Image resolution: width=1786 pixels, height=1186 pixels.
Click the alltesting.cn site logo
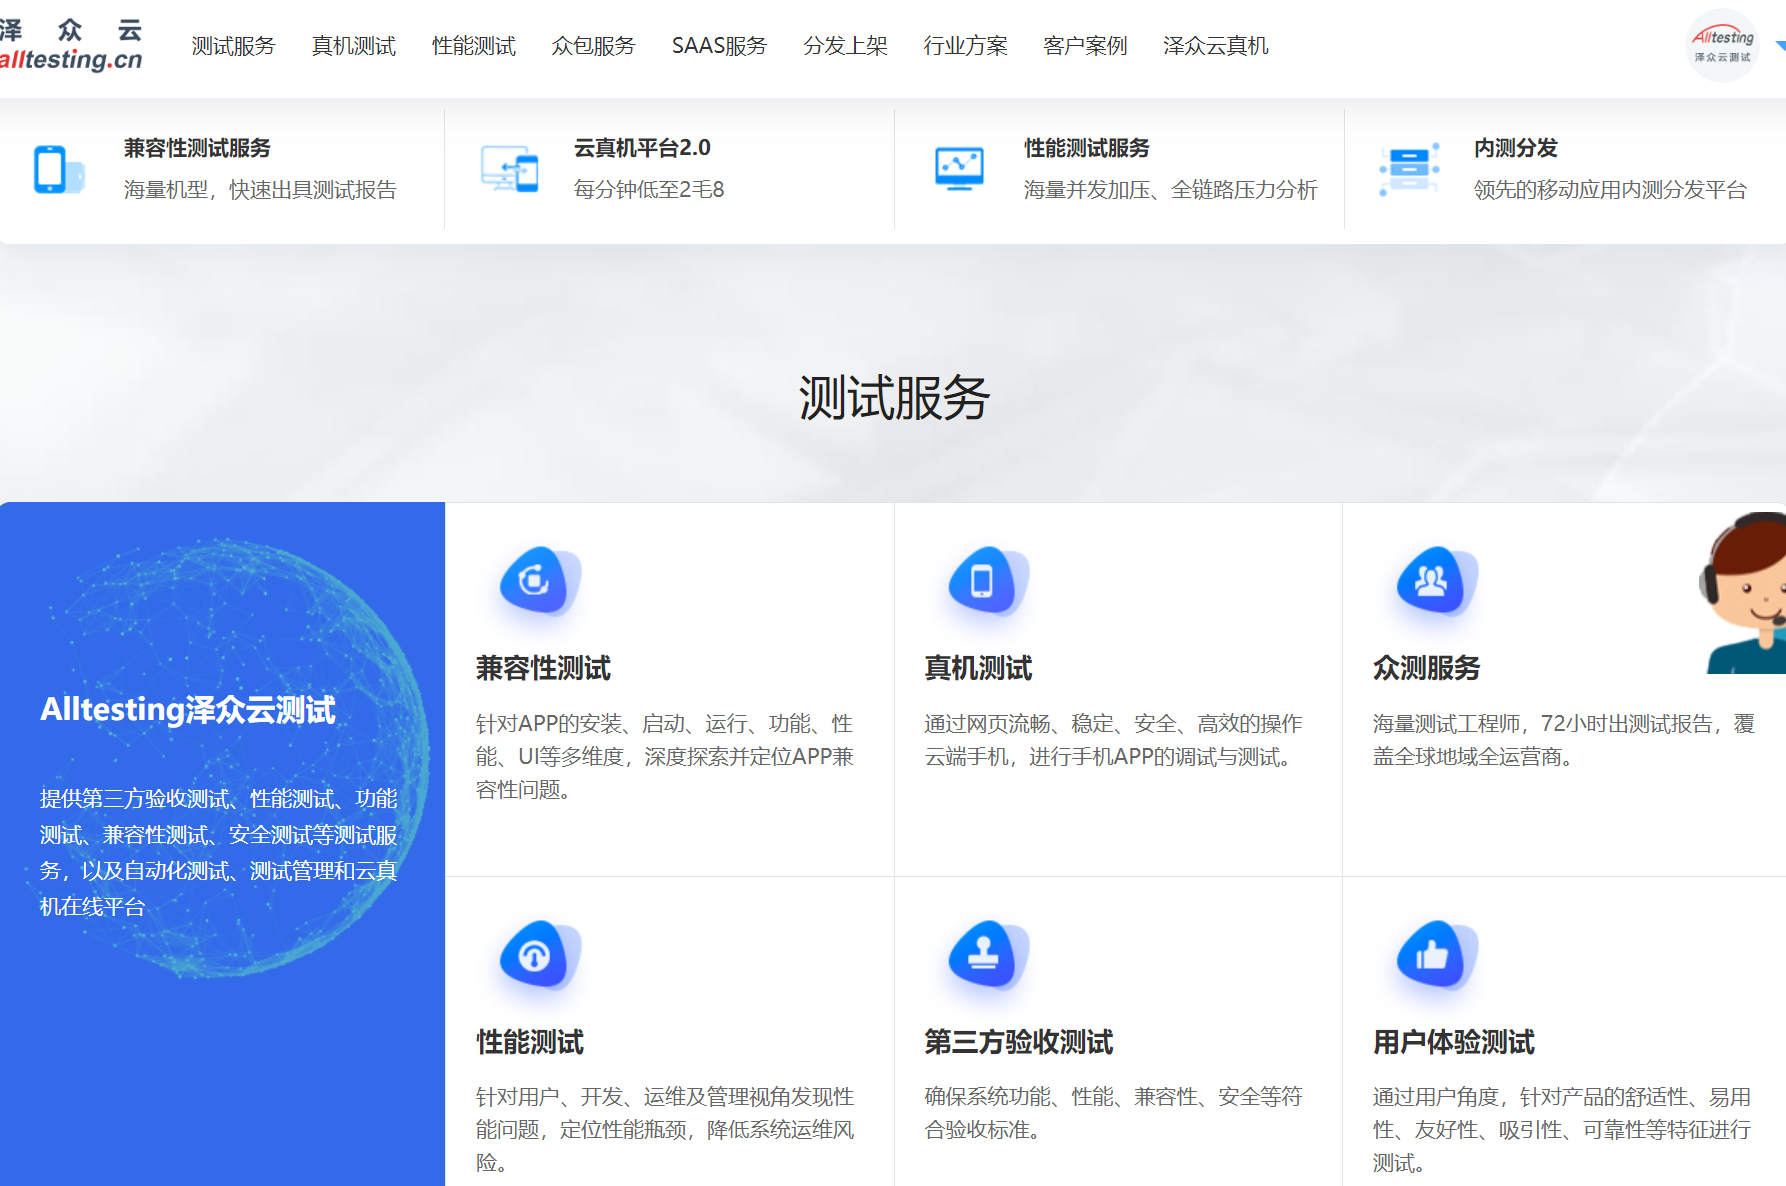(x=70, y=46)
